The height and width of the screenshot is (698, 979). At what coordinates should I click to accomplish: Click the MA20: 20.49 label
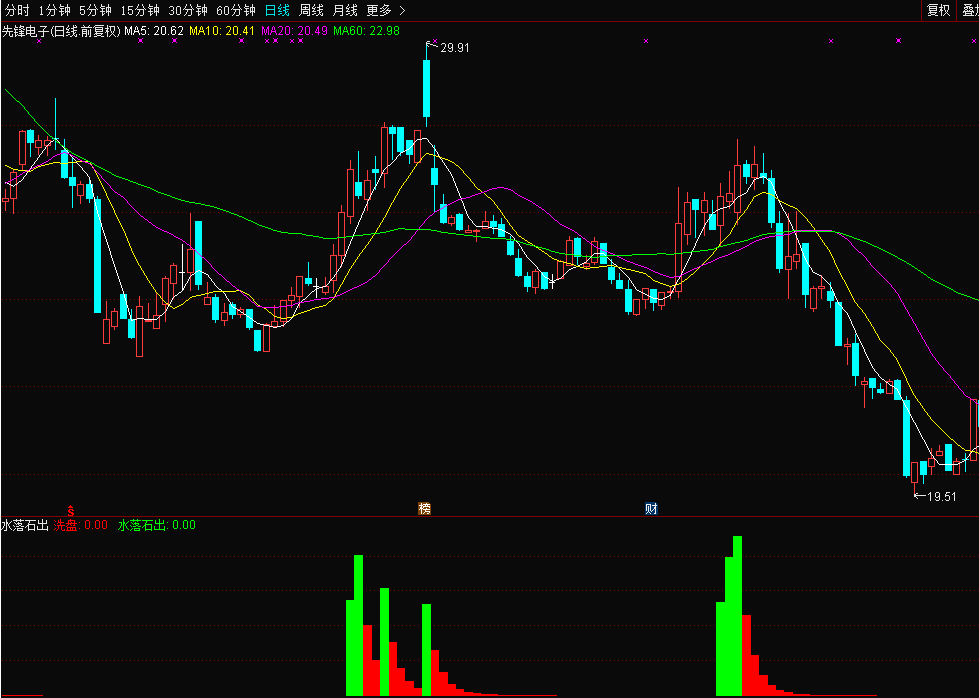coord(294,31)
